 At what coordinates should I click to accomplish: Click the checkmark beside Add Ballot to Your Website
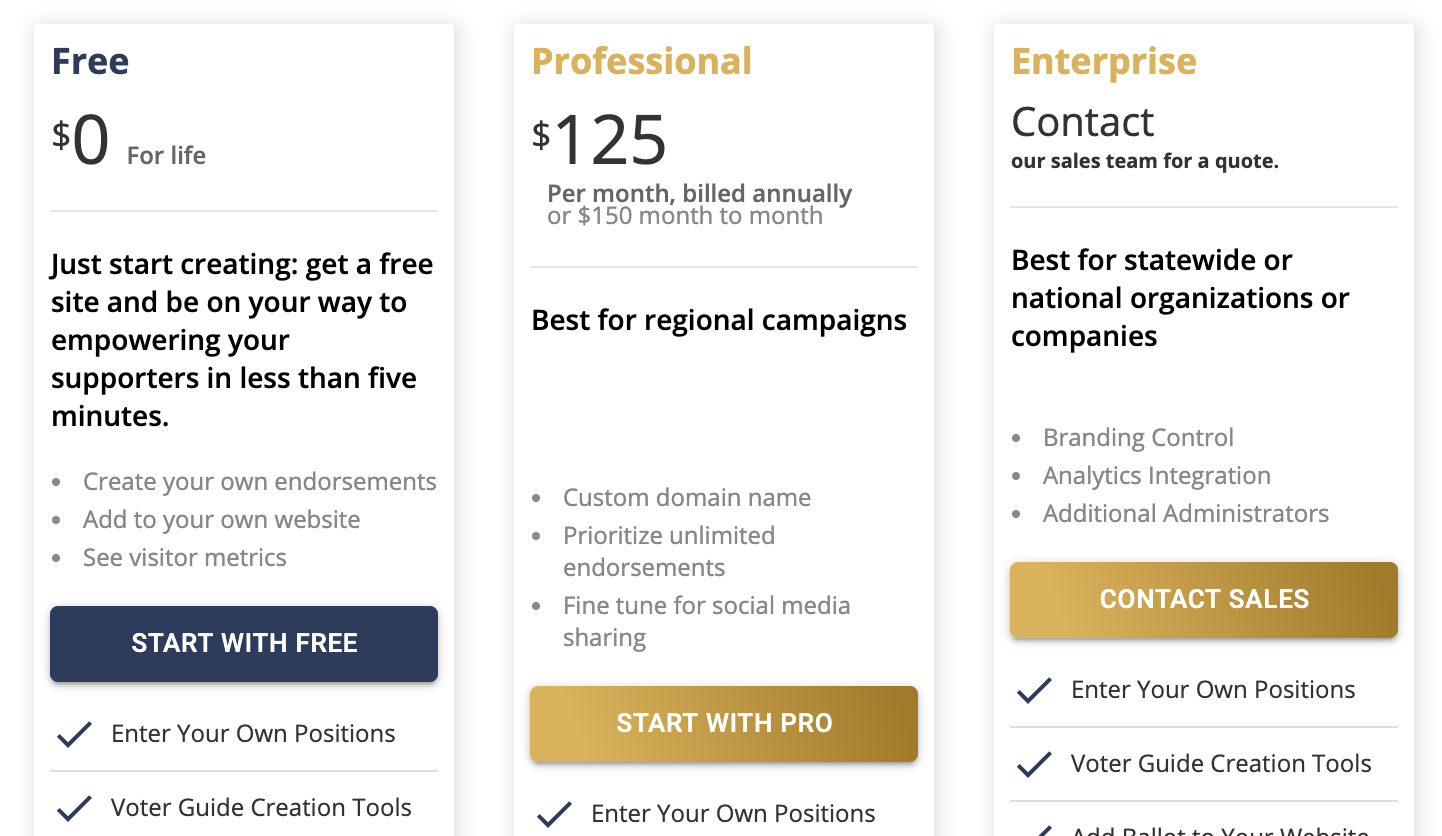(x=1034, y=831)
